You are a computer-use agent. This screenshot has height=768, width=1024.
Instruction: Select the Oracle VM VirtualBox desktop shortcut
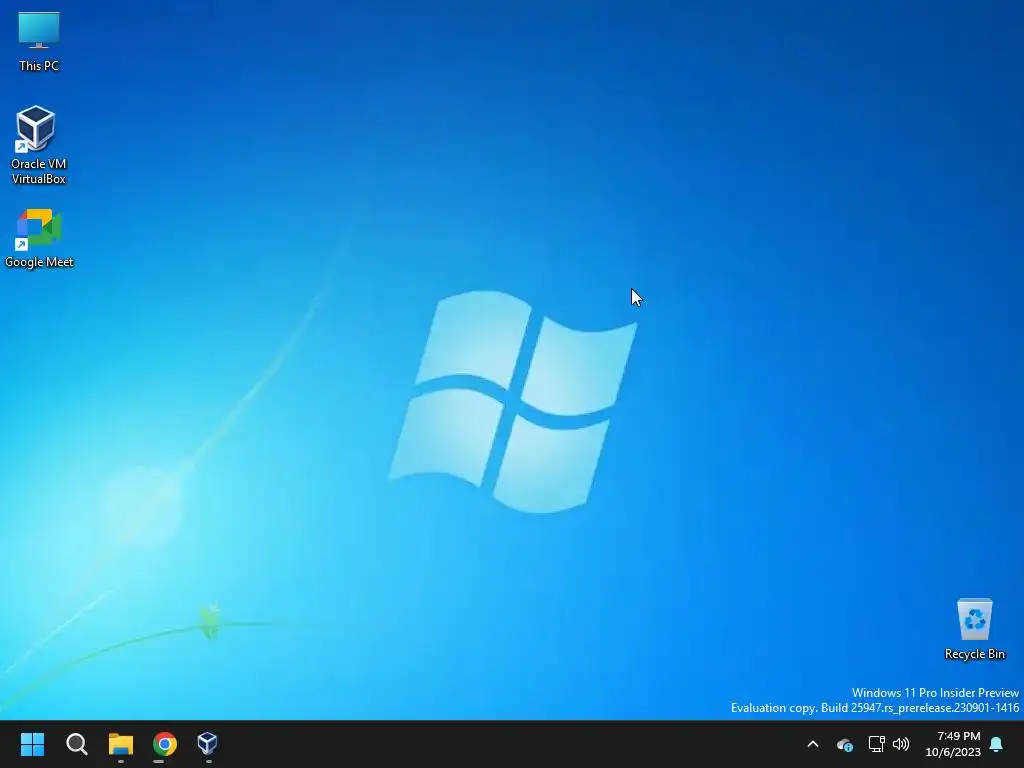coord(39,145)
